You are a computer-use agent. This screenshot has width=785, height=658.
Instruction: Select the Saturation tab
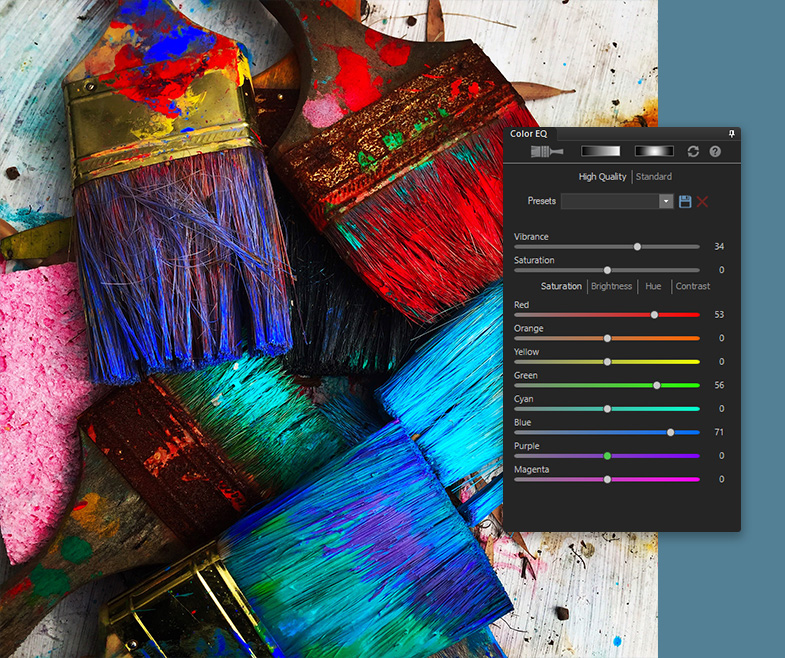point(561,286)
